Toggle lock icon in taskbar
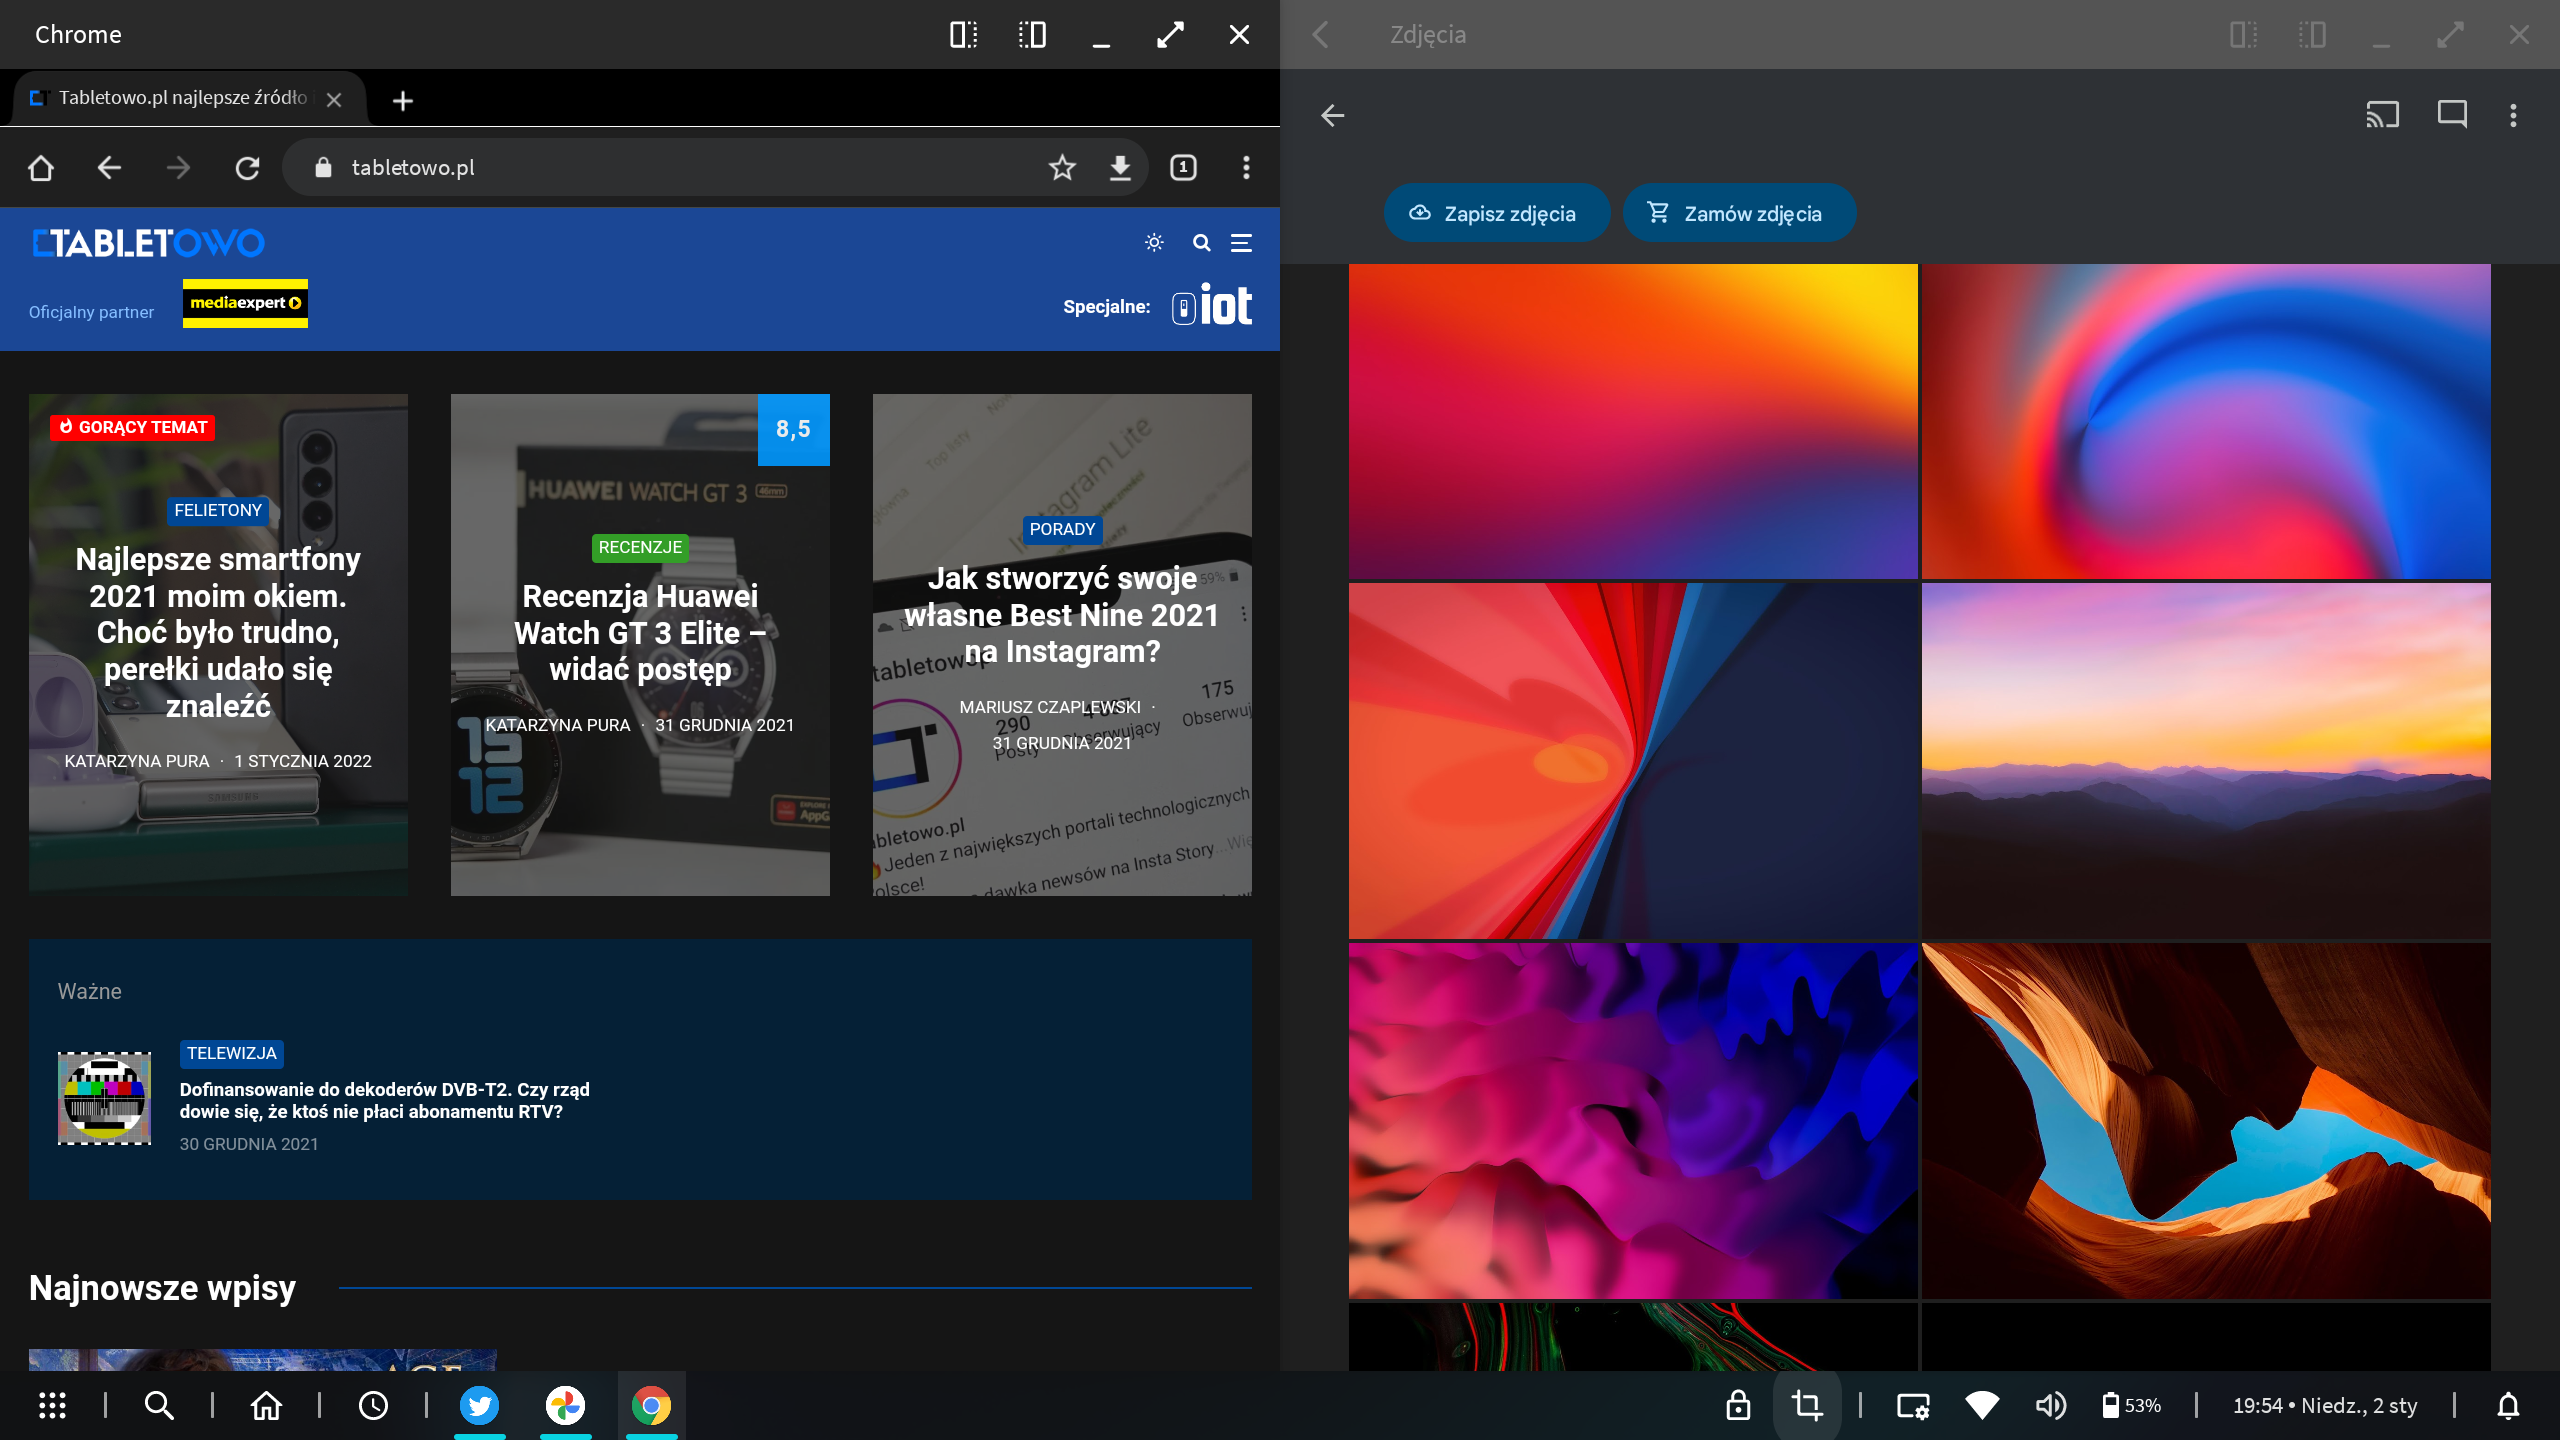This screenshot has height=1440, width=2560. click(1738, 1406)
